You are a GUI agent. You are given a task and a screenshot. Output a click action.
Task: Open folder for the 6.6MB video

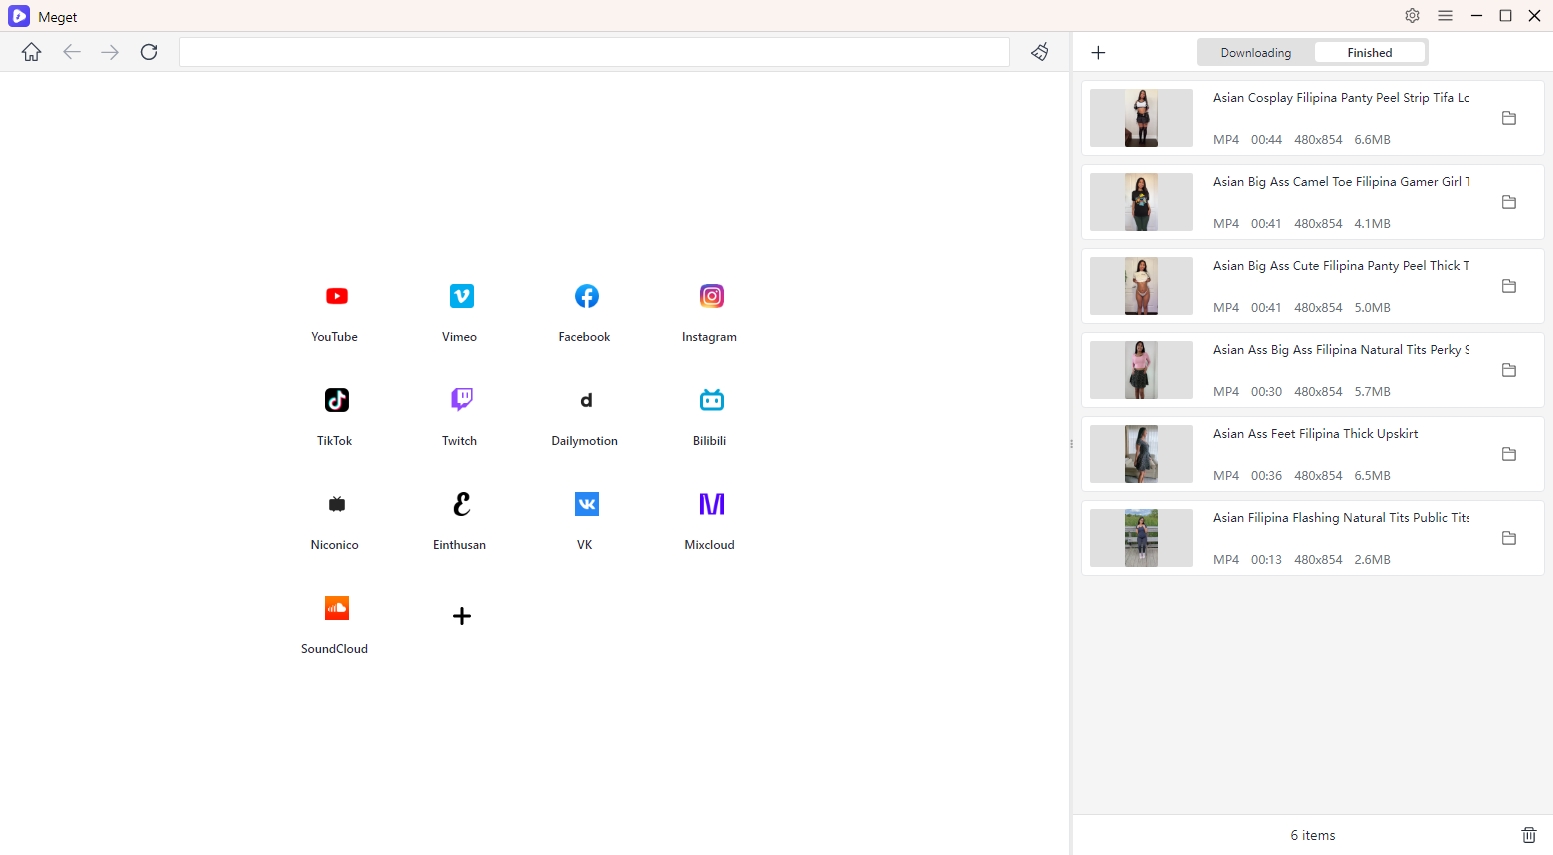pos(1509,118)
